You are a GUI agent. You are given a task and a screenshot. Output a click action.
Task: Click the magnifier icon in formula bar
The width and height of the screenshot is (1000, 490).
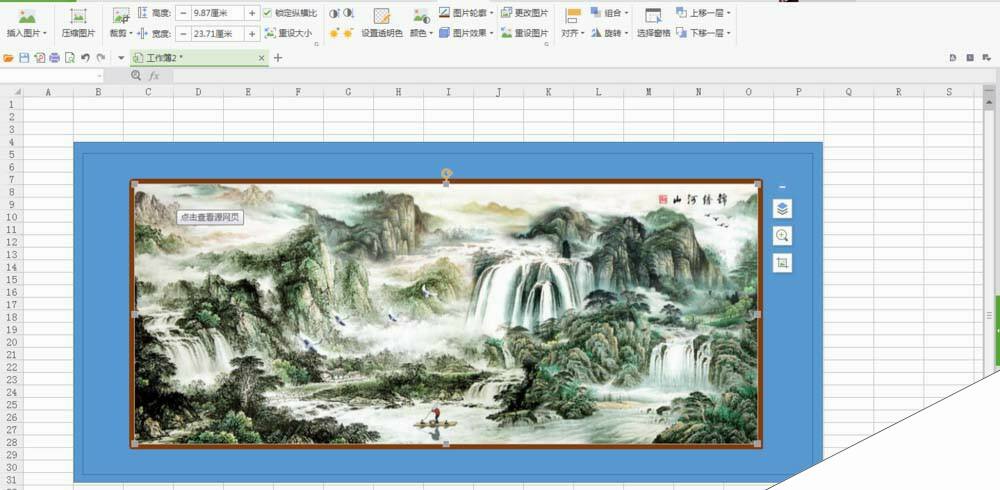pyautogui.click(x=136, y=76)
